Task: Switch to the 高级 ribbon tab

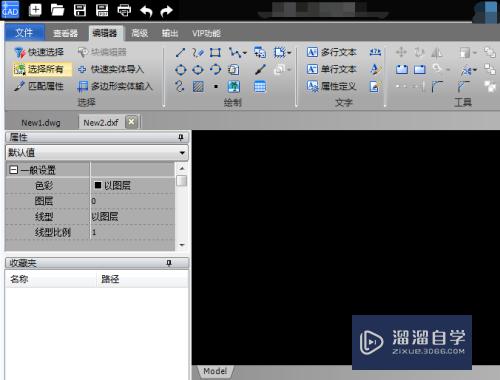Action: 140,33
